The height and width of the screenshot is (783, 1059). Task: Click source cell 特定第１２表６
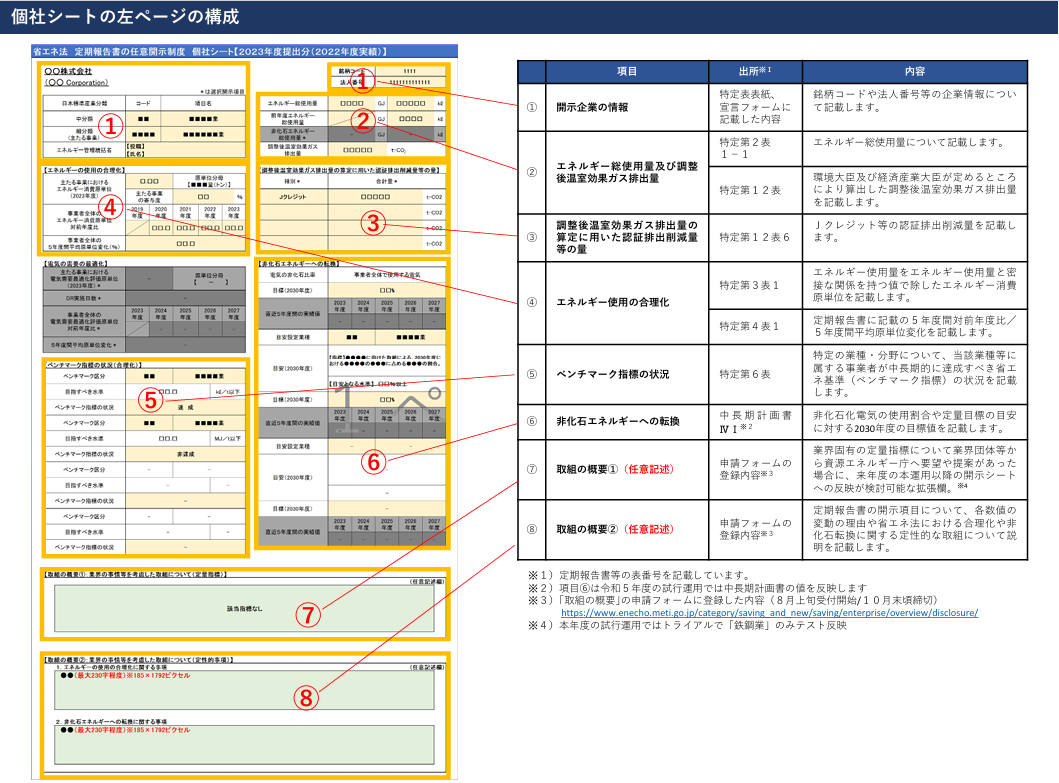pos(754,237)
